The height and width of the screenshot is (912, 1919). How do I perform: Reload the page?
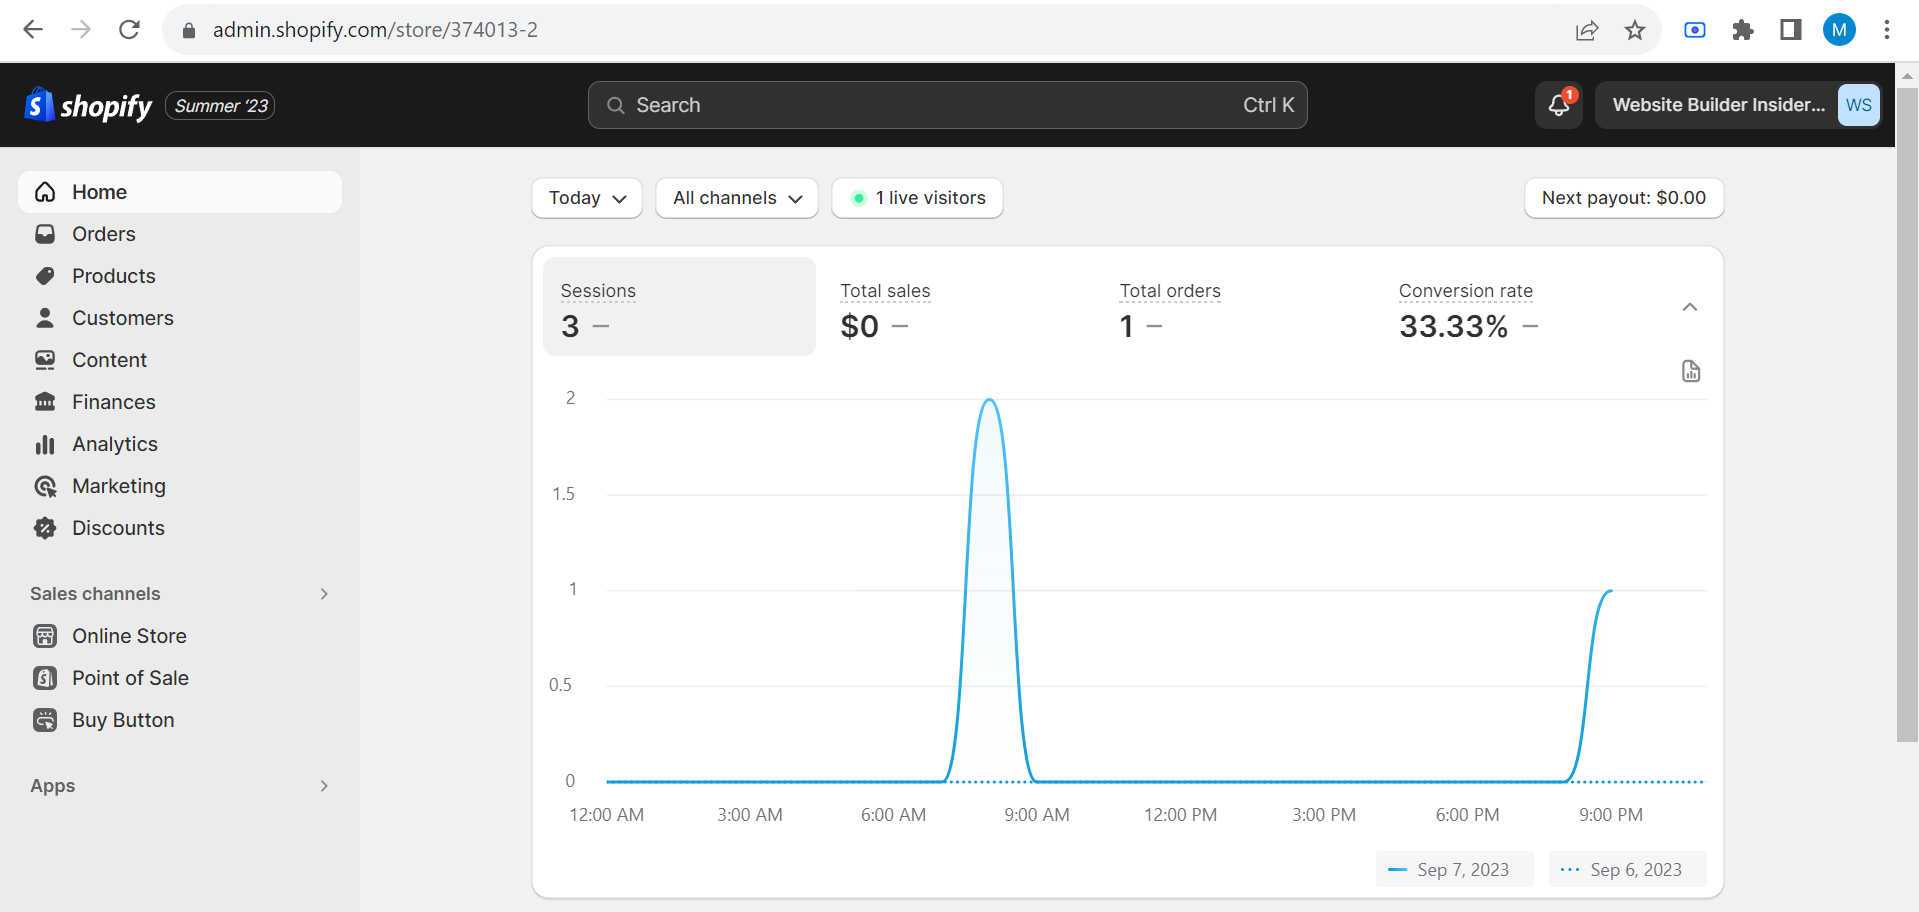click(129, 30)
